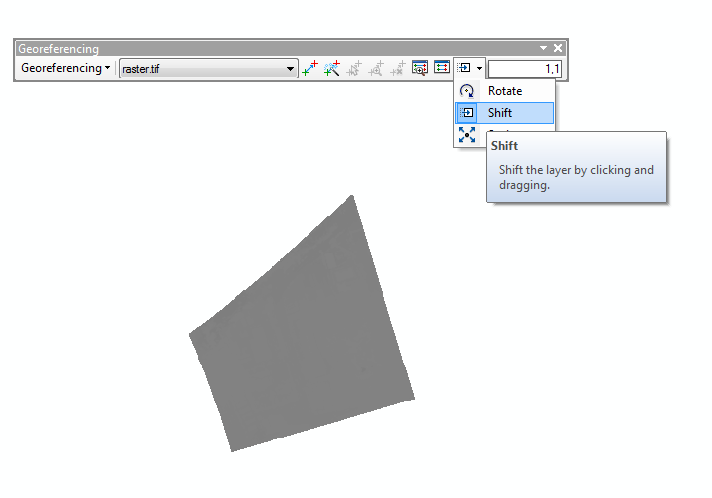The image size is (712, 498).
Task: Click the Select Link tool icon
Action: click(x=354, y=68)
